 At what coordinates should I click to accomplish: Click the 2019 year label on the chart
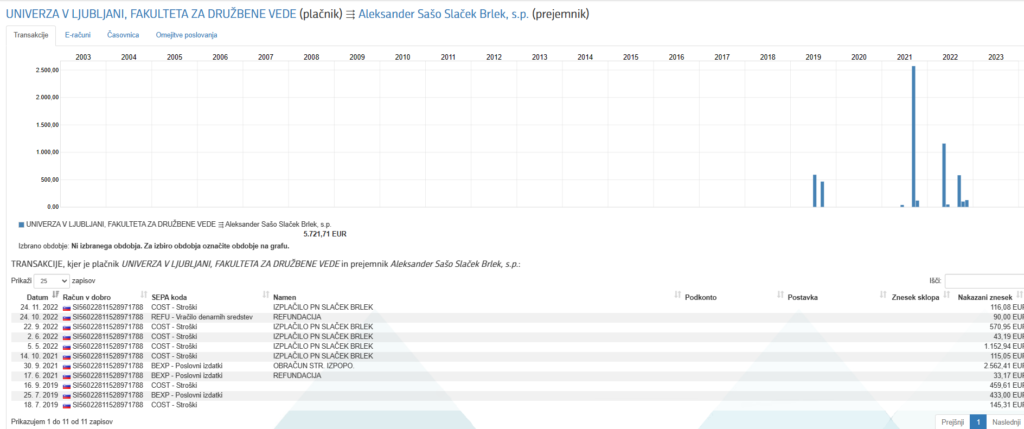click(813, 57)
